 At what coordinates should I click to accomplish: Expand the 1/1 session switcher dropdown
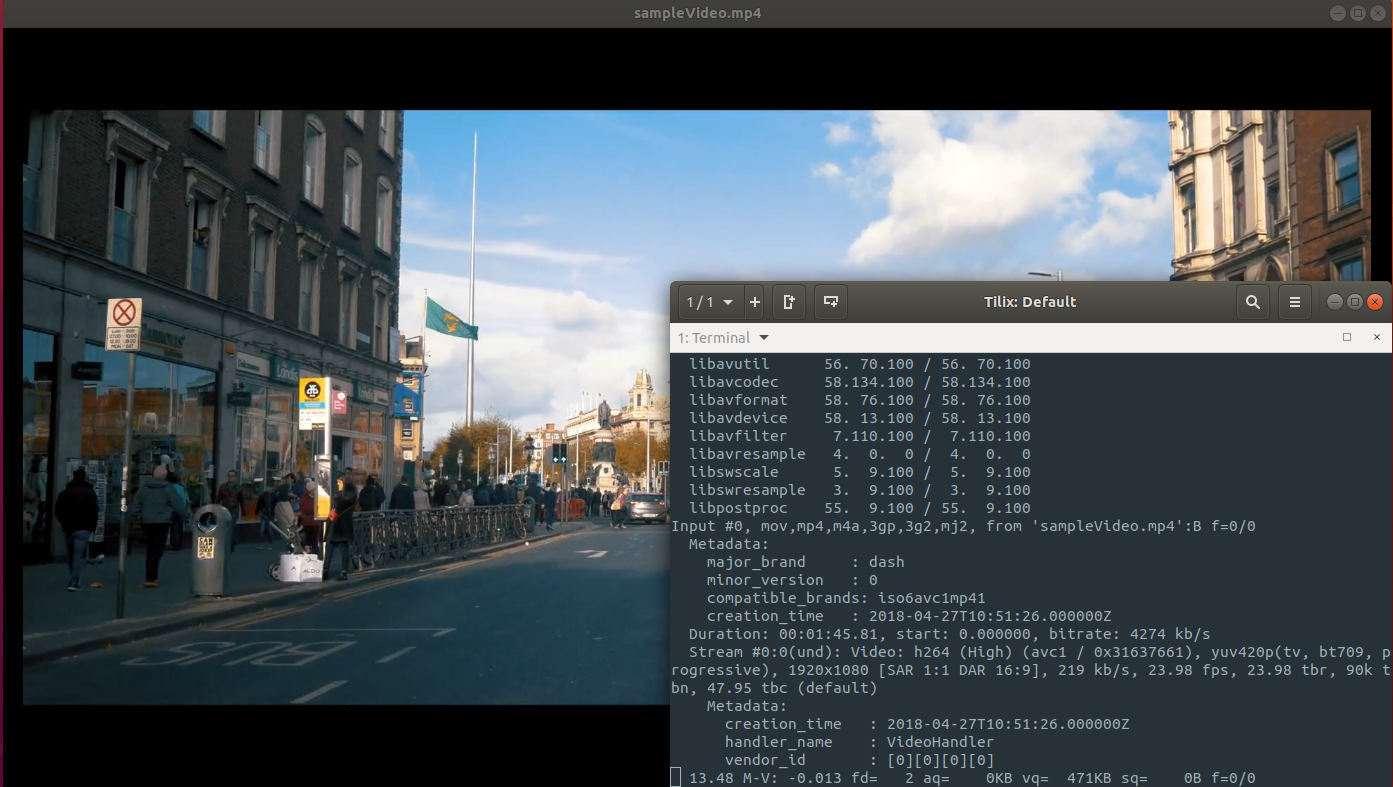710,302
